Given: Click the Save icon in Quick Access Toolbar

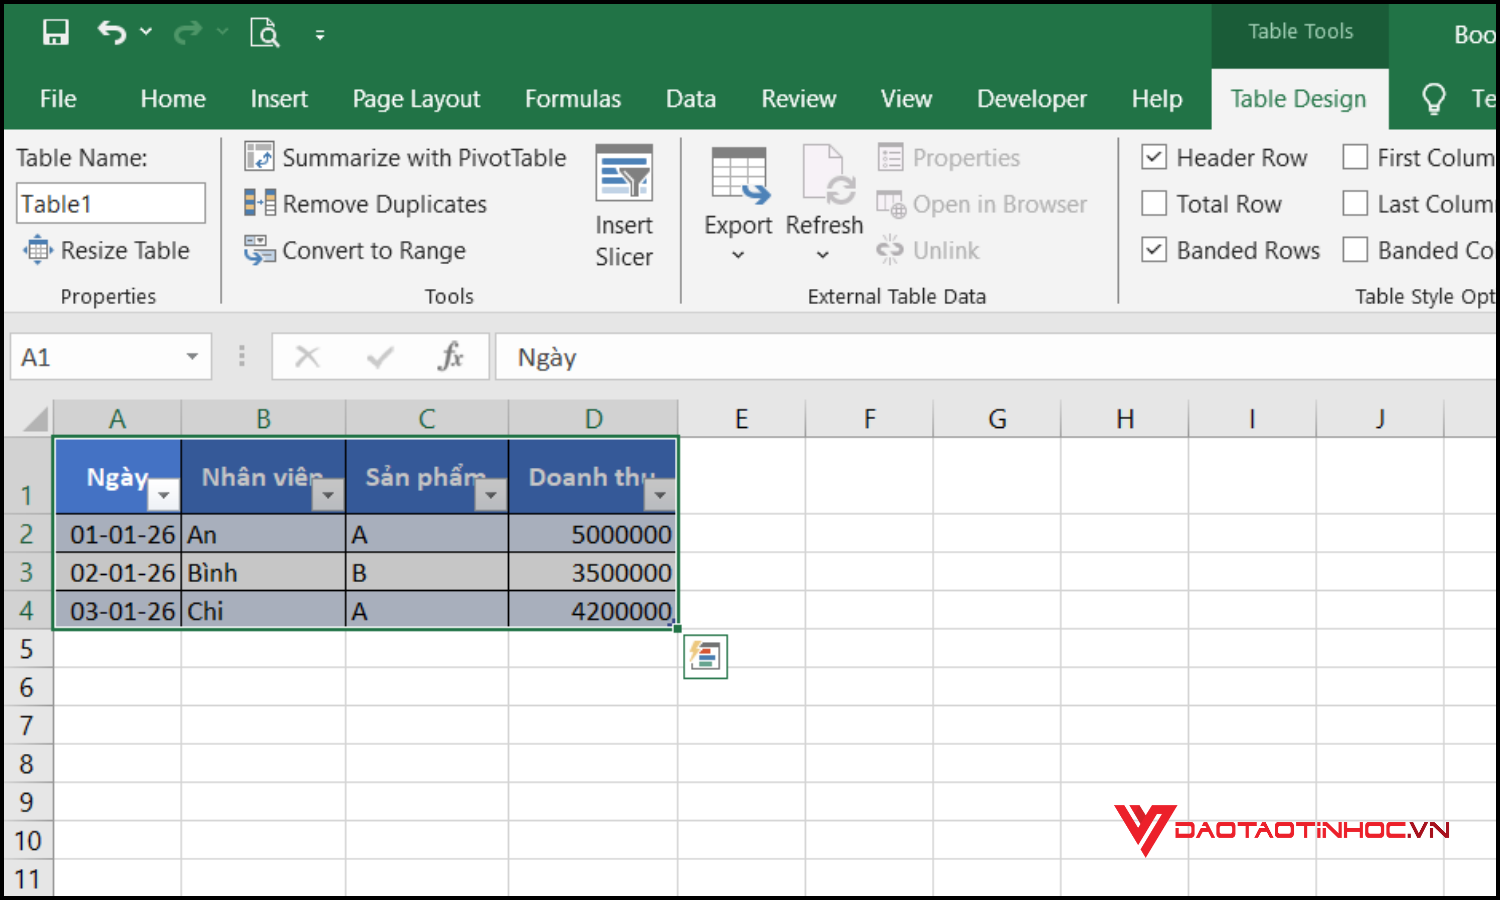Looking at the screenshot, I should tap(55, 31).
